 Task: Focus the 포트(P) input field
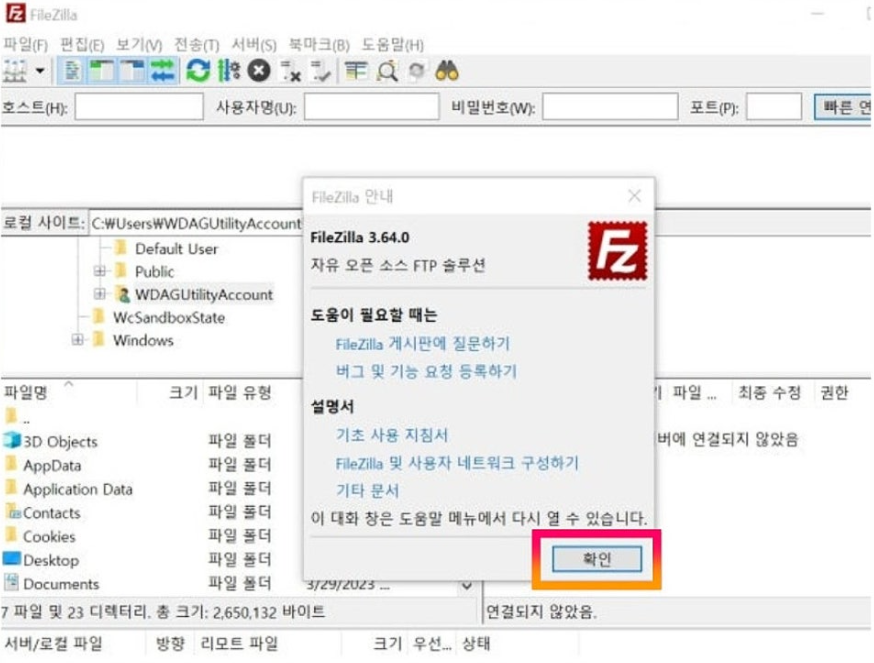tap(774, 107)
